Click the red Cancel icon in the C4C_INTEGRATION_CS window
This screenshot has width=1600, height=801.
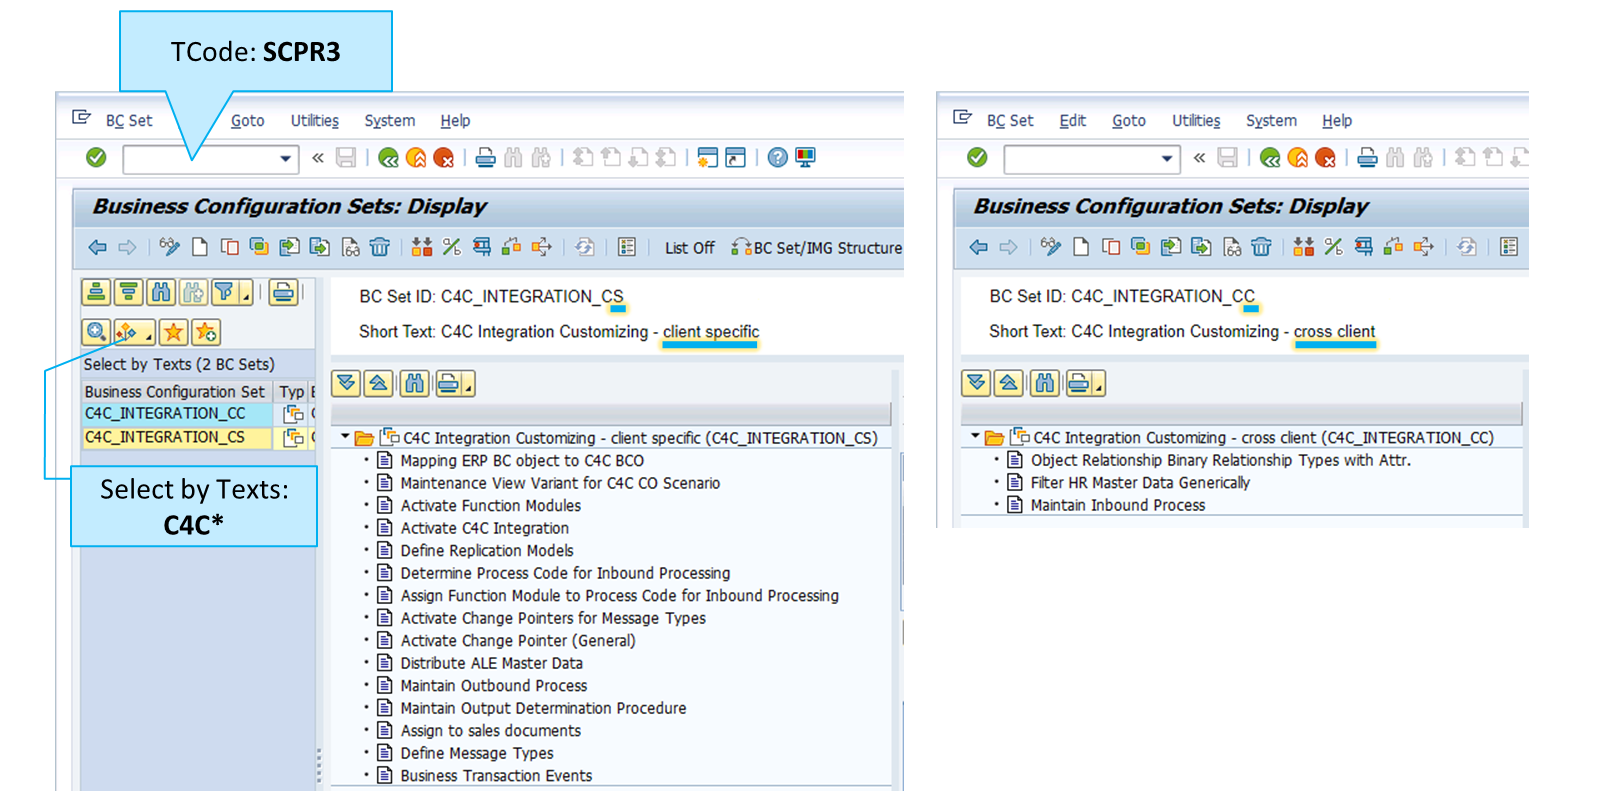[x=444, y=157]
